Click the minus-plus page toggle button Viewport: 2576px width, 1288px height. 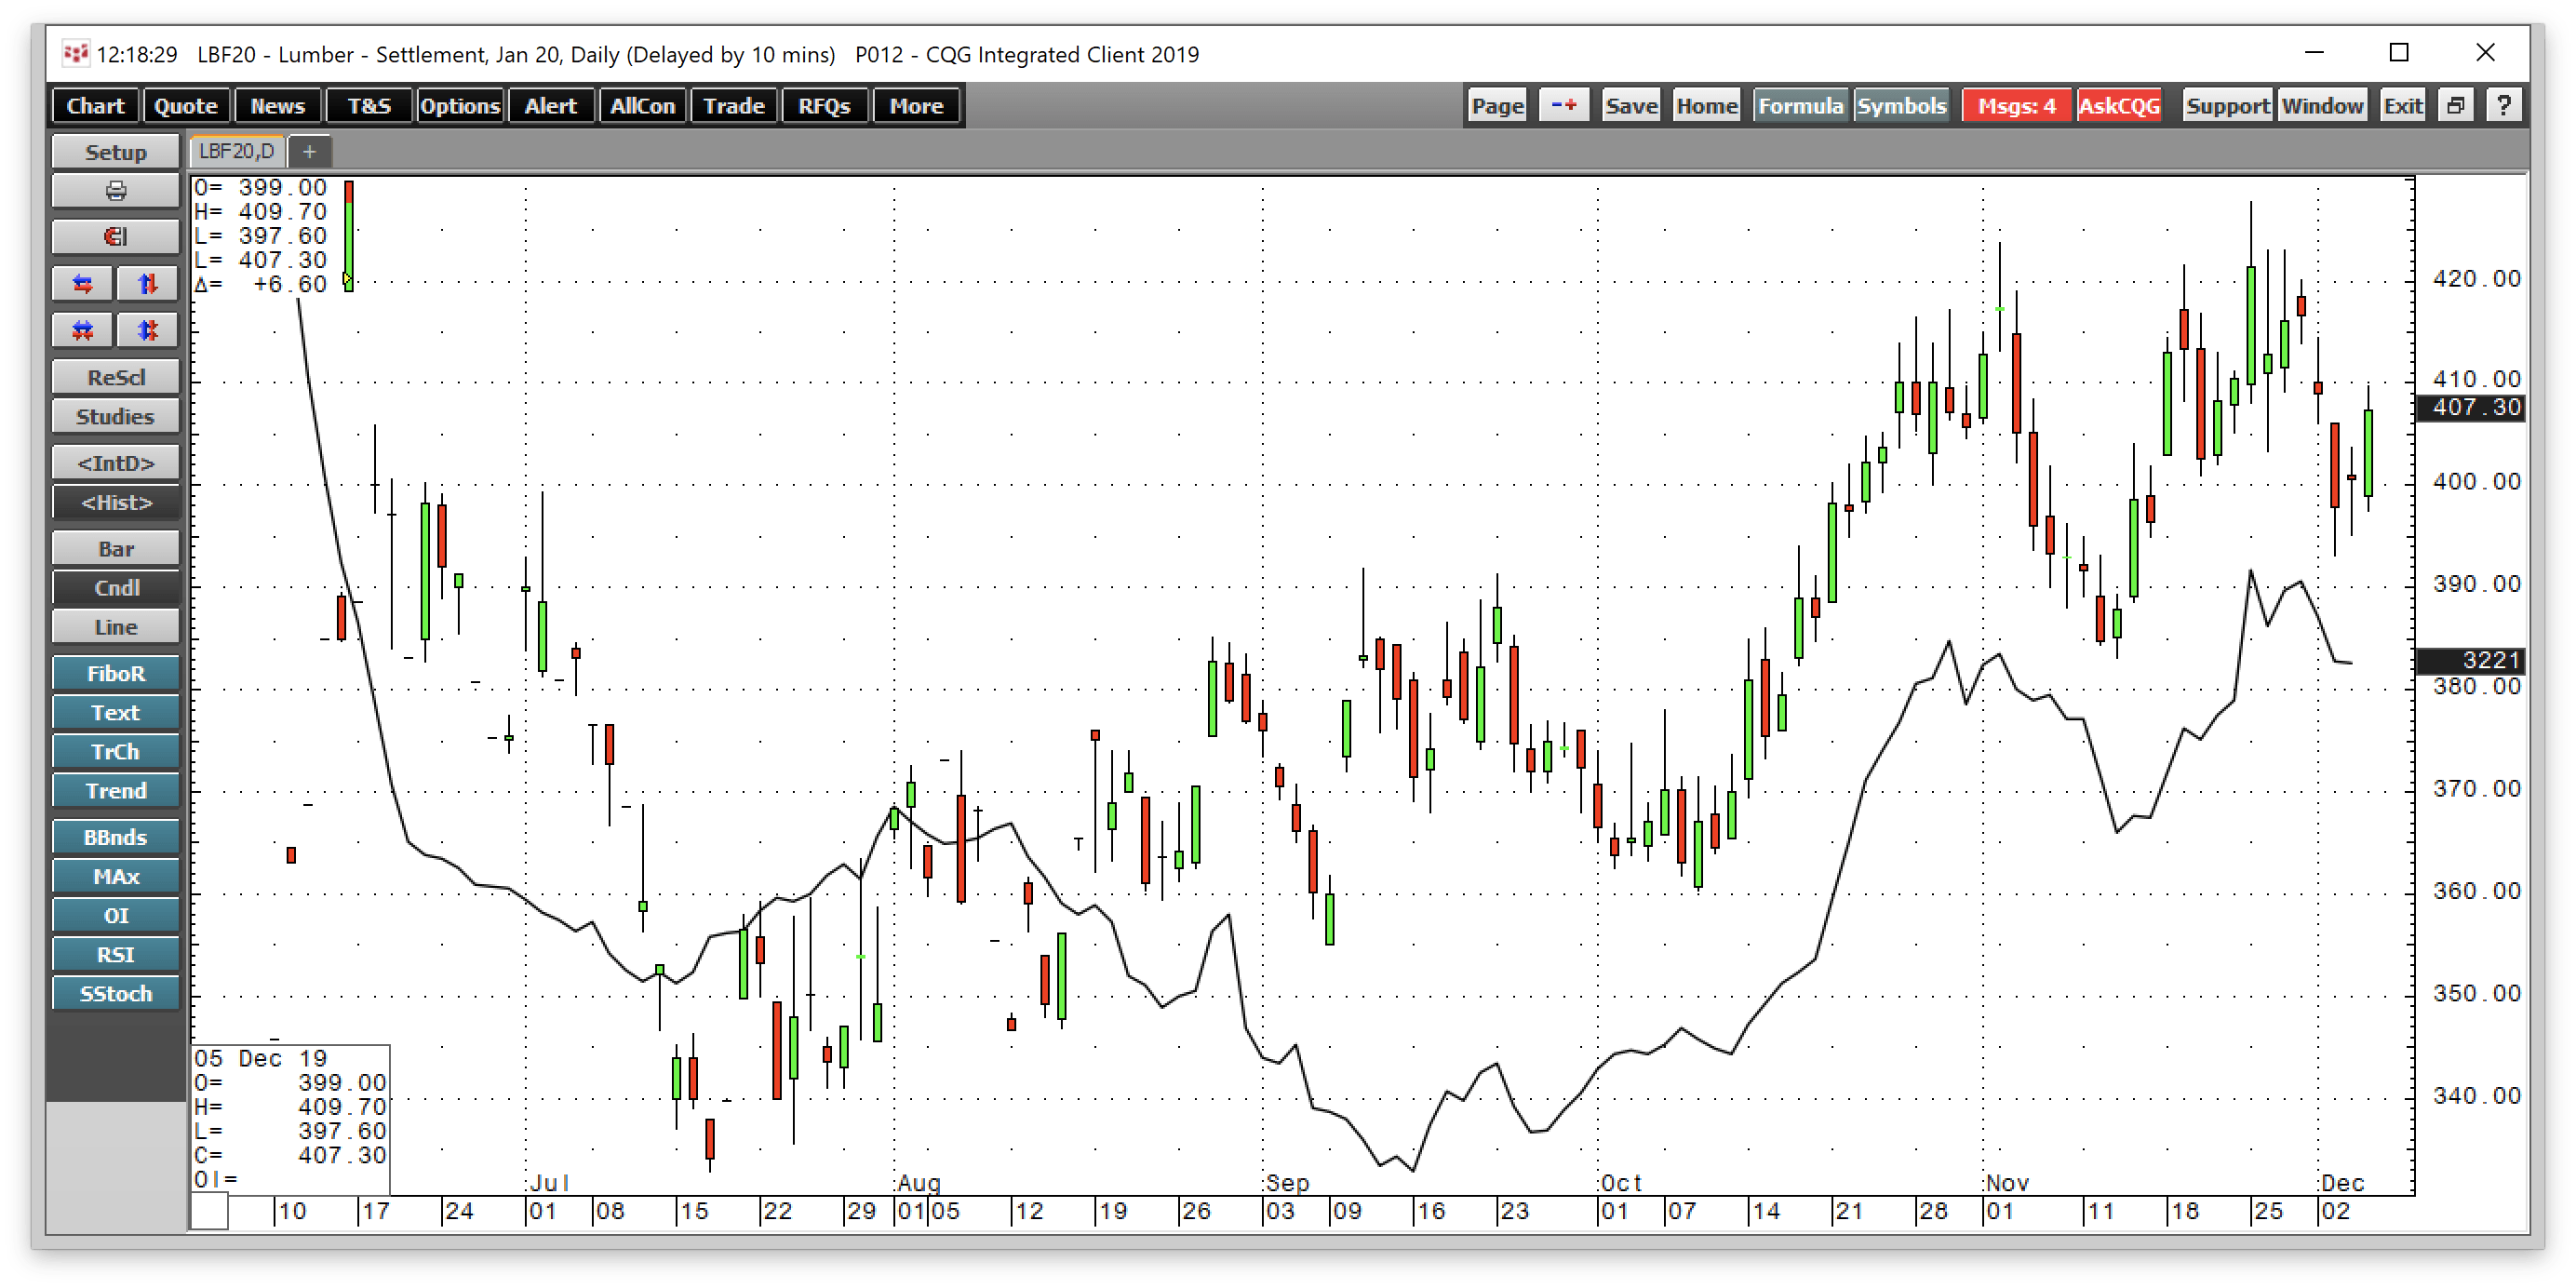(x=1564, y=106)
